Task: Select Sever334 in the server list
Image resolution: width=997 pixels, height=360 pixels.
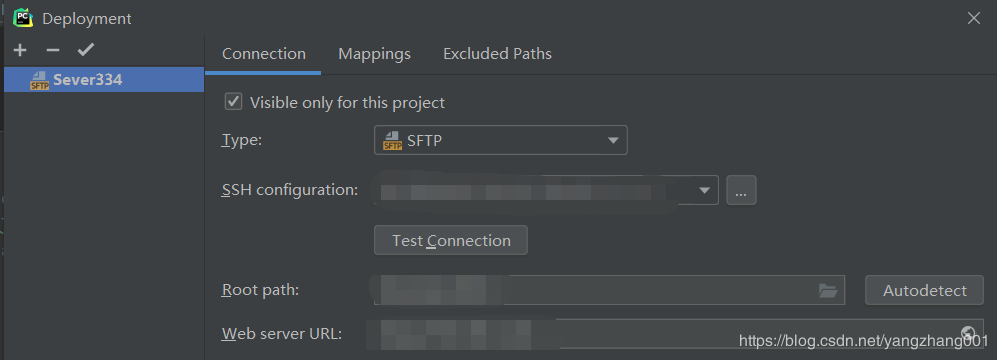Action: click(104, 80)
